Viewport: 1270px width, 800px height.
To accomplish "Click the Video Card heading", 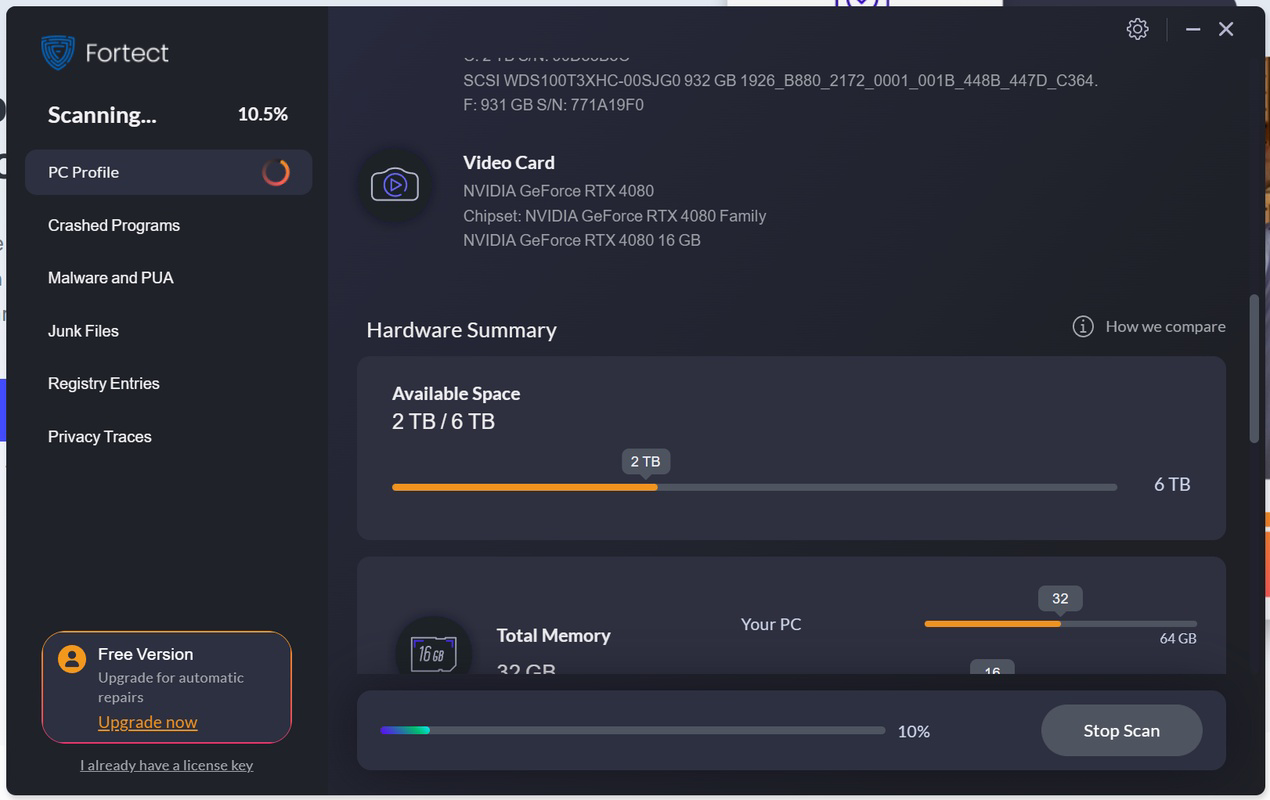I will pos(509,163).
